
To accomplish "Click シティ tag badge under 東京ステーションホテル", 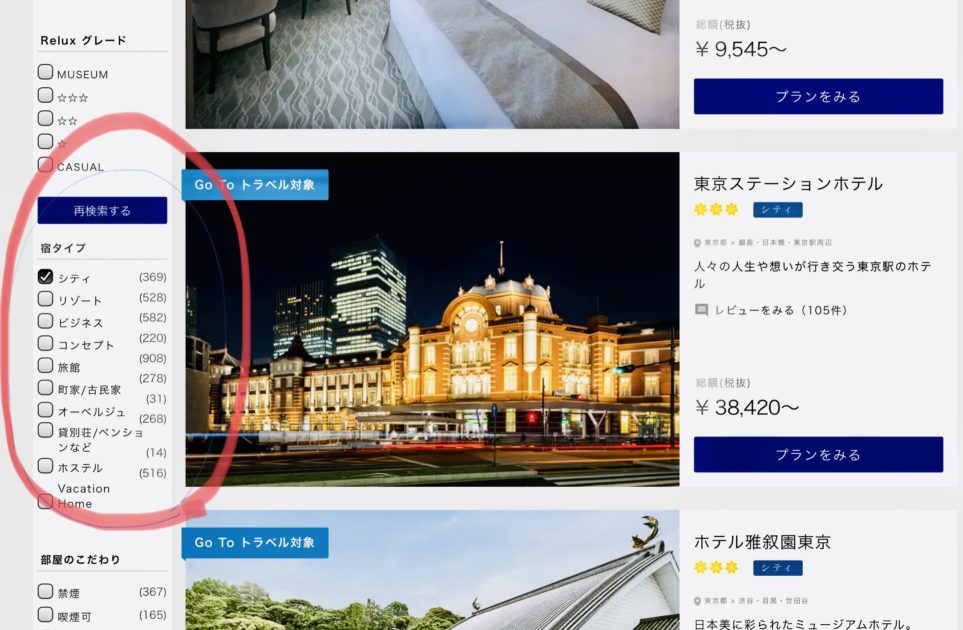I will (778, 210).
